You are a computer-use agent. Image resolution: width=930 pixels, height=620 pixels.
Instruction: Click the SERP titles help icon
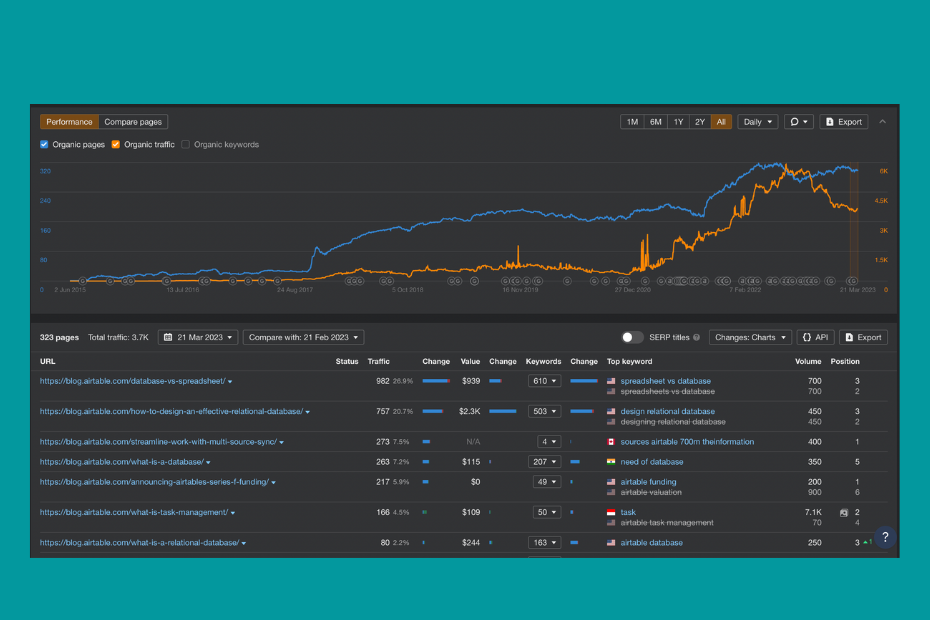click(696, 337)
